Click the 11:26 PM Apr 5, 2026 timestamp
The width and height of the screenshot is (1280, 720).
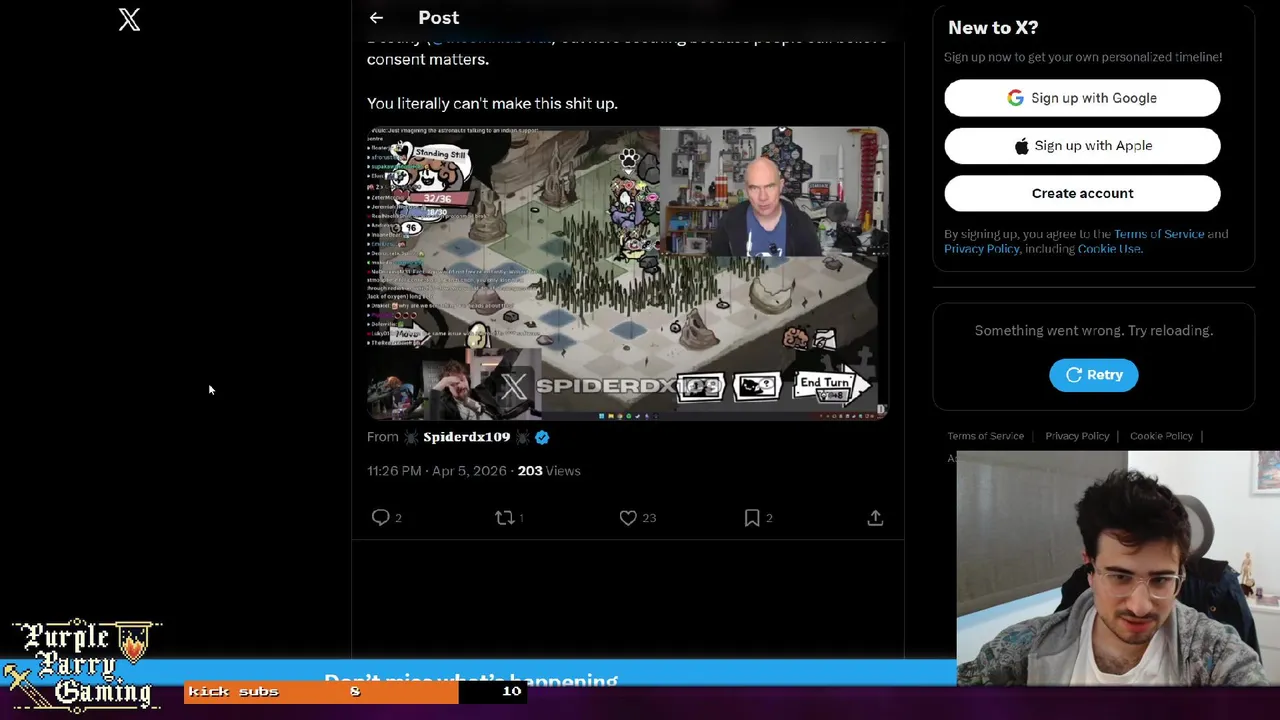click(439, 471)
